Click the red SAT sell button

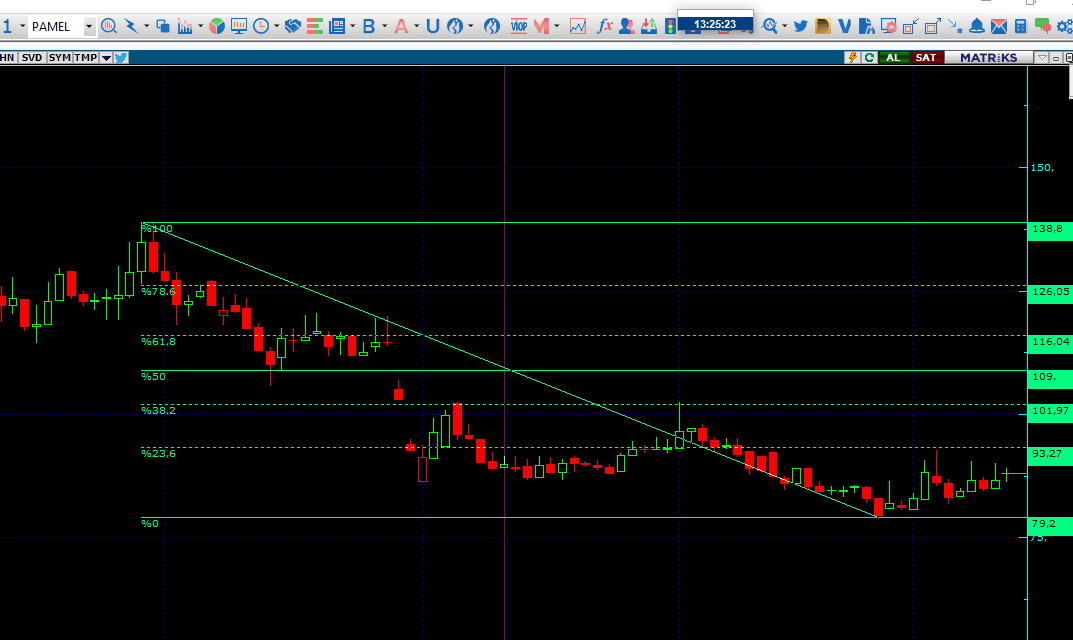pos(926,57)
